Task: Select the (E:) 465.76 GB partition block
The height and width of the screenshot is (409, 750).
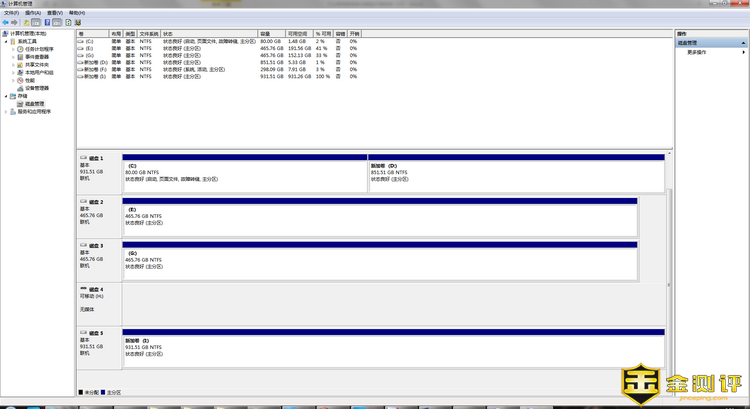Action: pyautogui.click(x=380, y=215)
